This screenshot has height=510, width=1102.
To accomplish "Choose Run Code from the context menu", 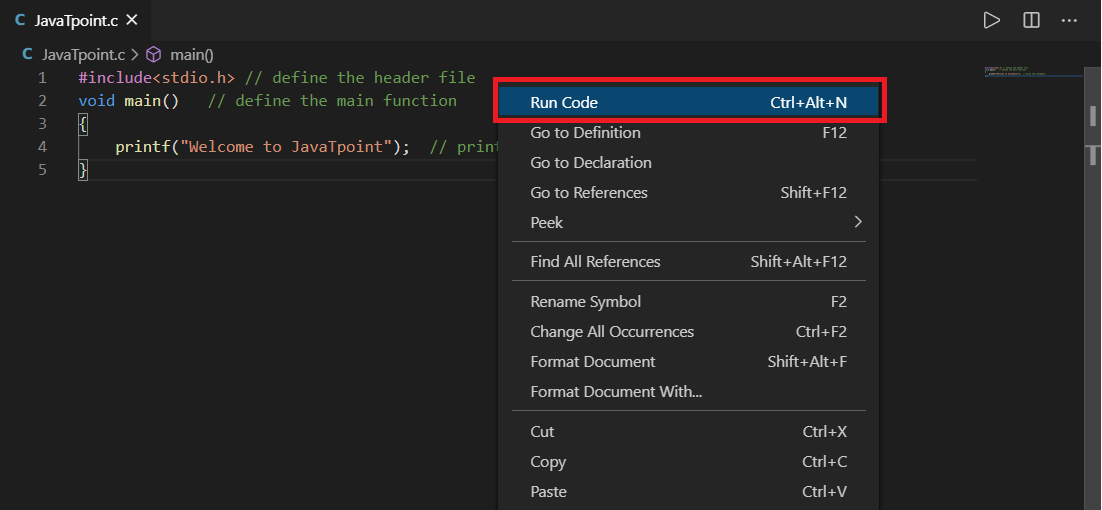I will click(688, 103).
